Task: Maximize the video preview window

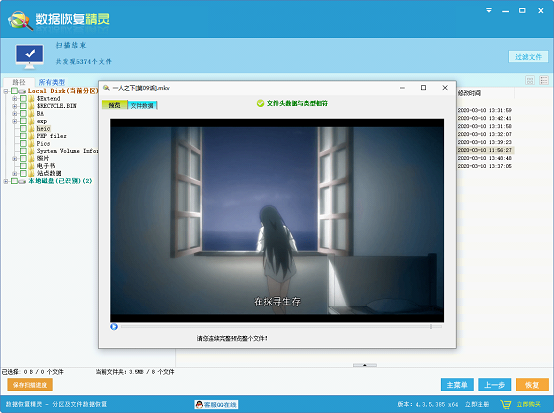Action: click(x=423, y=88)
